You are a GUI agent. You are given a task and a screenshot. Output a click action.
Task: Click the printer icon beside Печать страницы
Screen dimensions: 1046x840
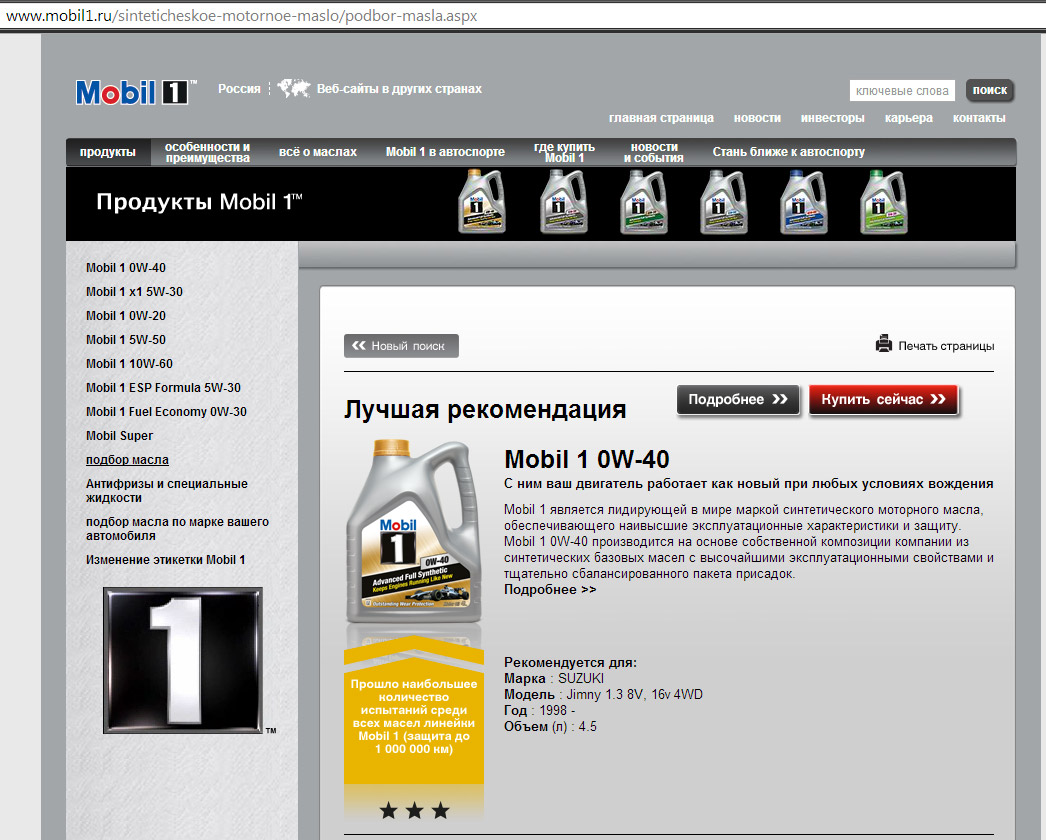click(884, 345)
